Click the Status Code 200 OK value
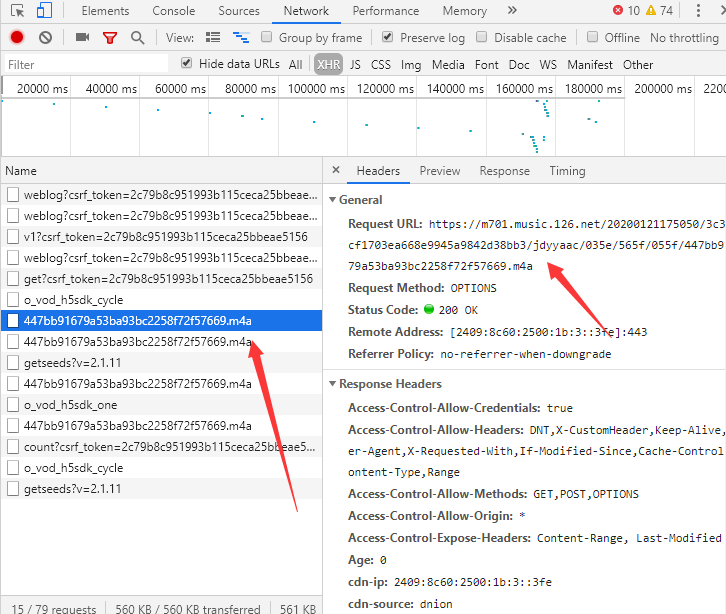This screenshot has height=614, width=726. [x=458, y=310]
